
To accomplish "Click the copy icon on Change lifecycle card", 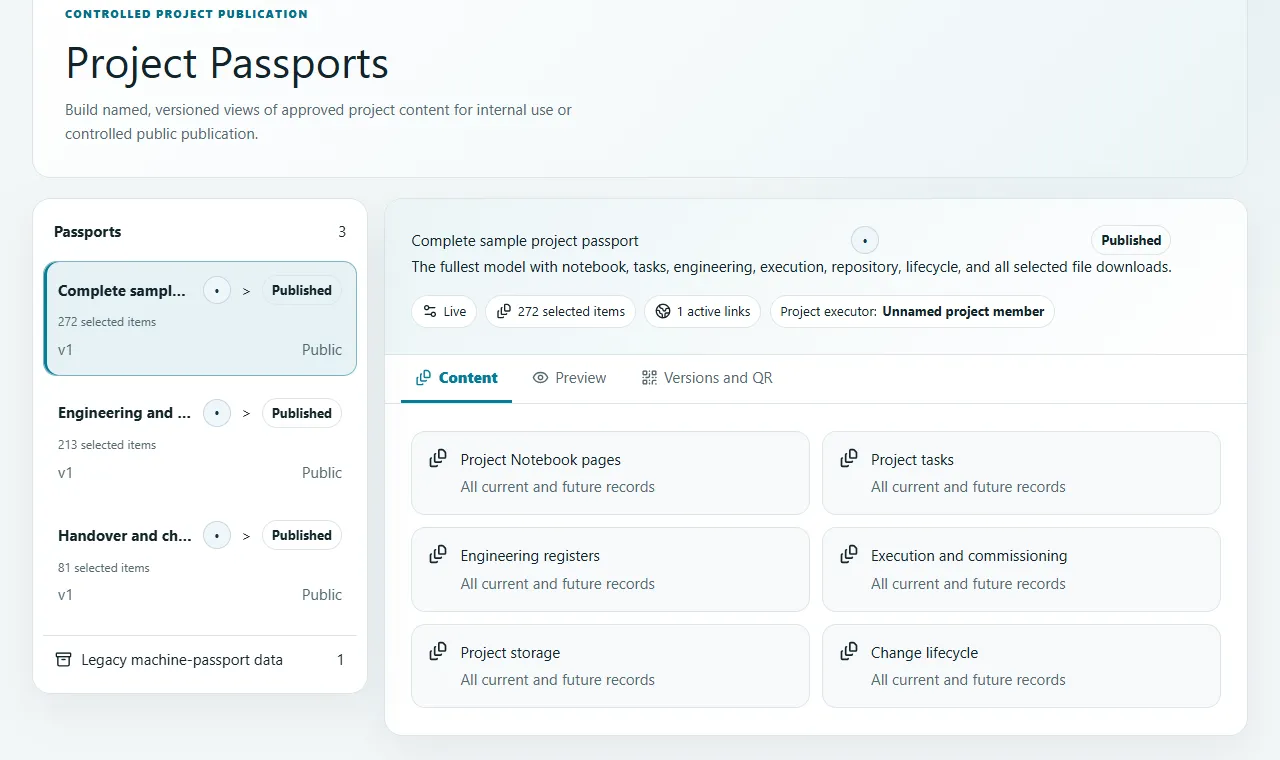I will click(849, 652).
